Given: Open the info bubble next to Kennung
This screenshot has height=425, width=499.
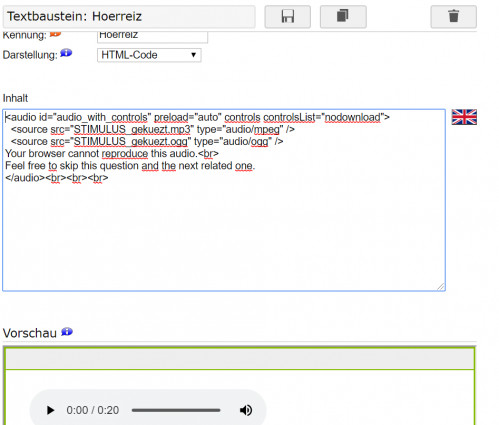Looking at the screenshot, I should coord(55,33).
